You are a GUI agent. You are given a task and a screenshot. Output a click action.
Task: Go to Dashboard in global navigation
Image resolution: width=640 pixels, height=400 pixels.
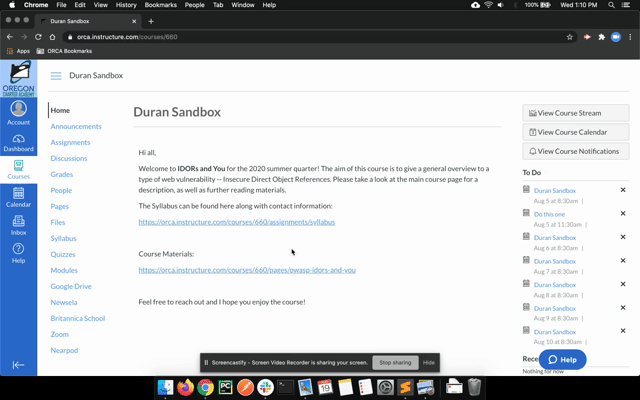(x=18, y=142)
